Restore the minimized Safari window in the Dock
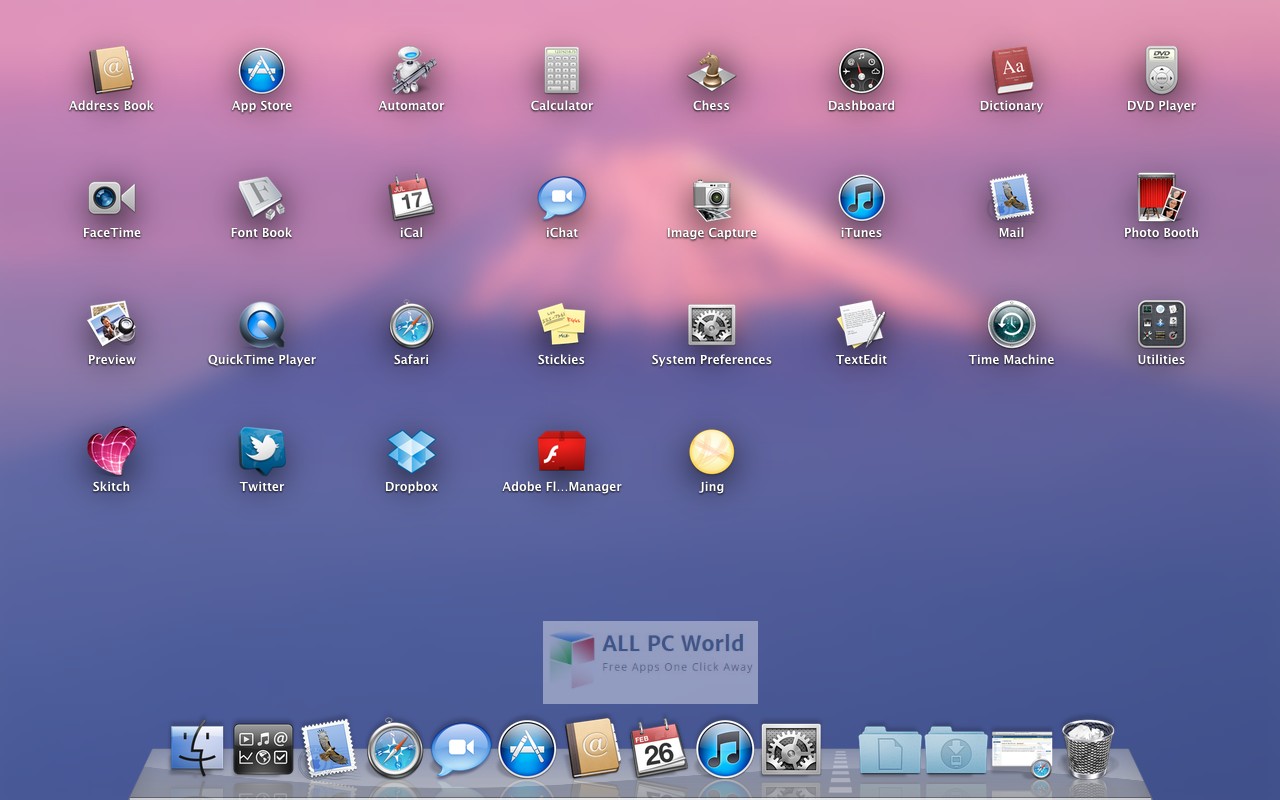1280x800 pixels. click(1021, 753)
